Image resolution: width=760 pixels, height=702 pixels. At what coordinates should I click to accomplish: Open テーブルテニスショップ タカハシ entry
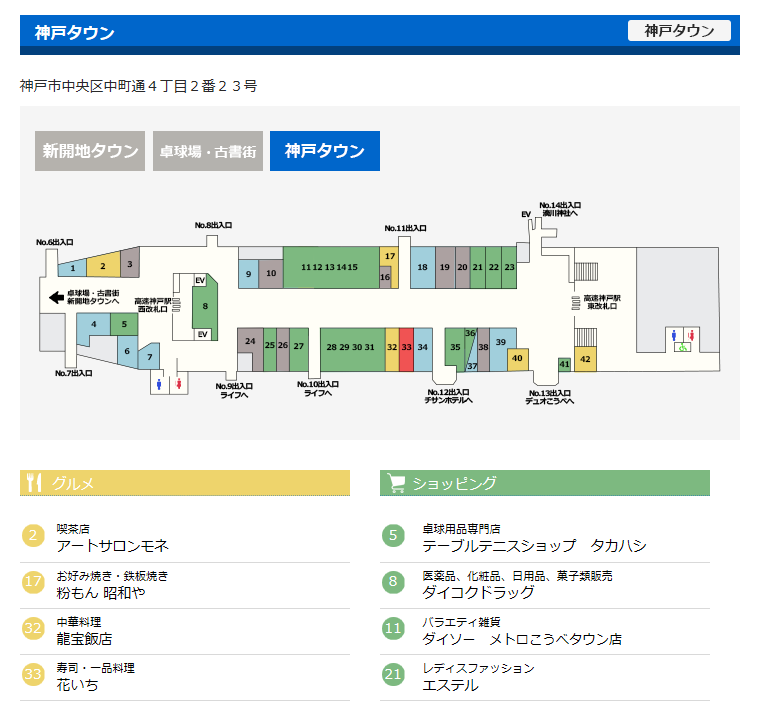[534, 546]
